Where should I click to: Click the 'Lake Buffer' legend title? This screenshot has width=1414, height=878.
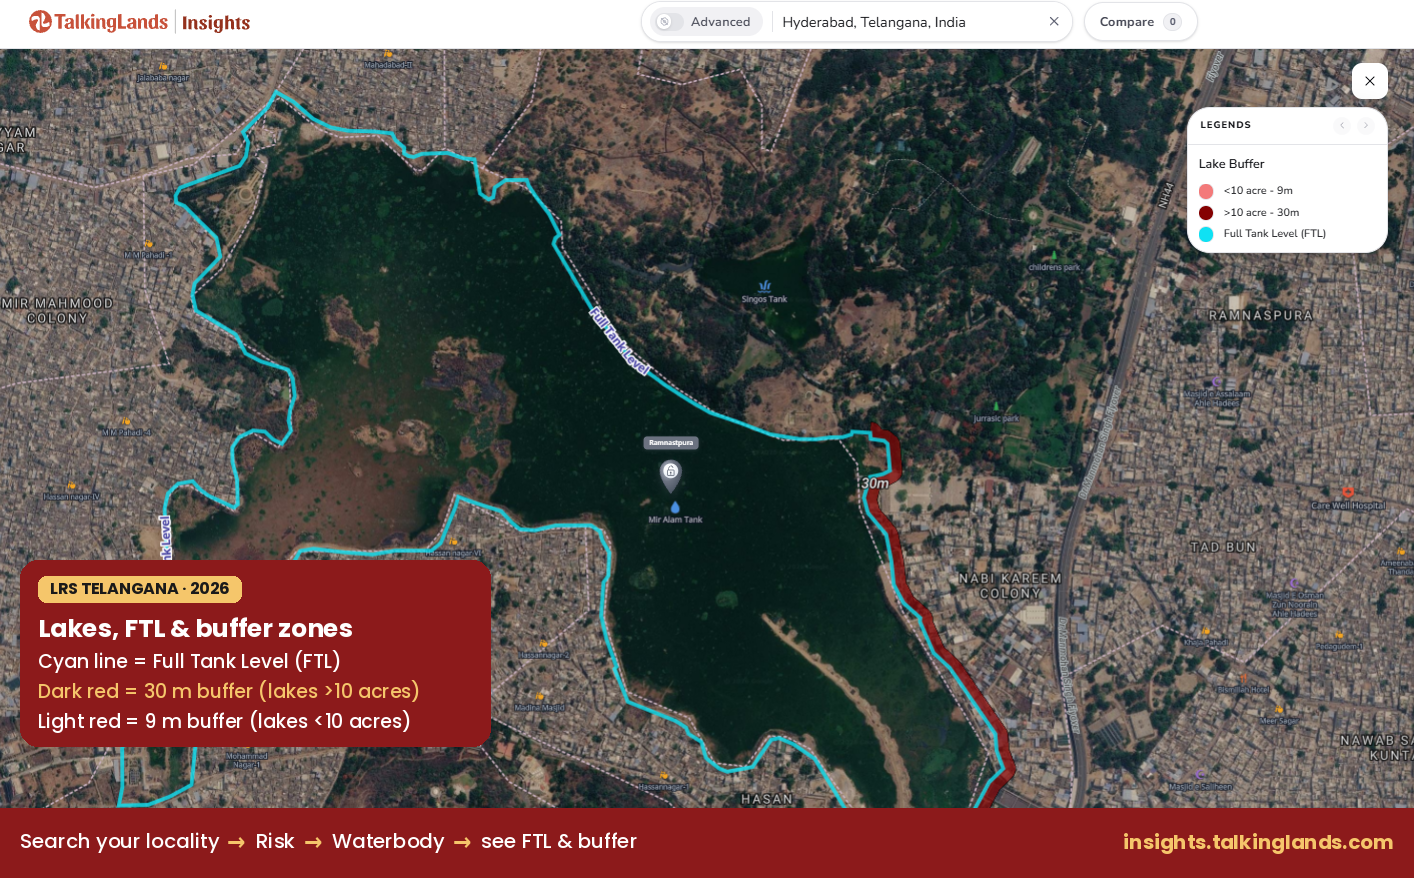[1231, 164]
